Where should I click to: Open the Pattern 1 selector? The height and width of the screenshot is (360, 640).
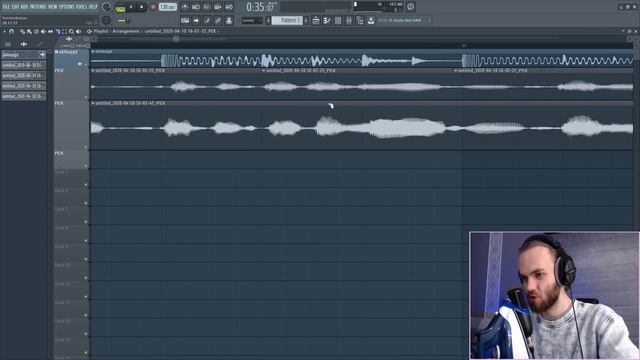click(x=287, y=20)
